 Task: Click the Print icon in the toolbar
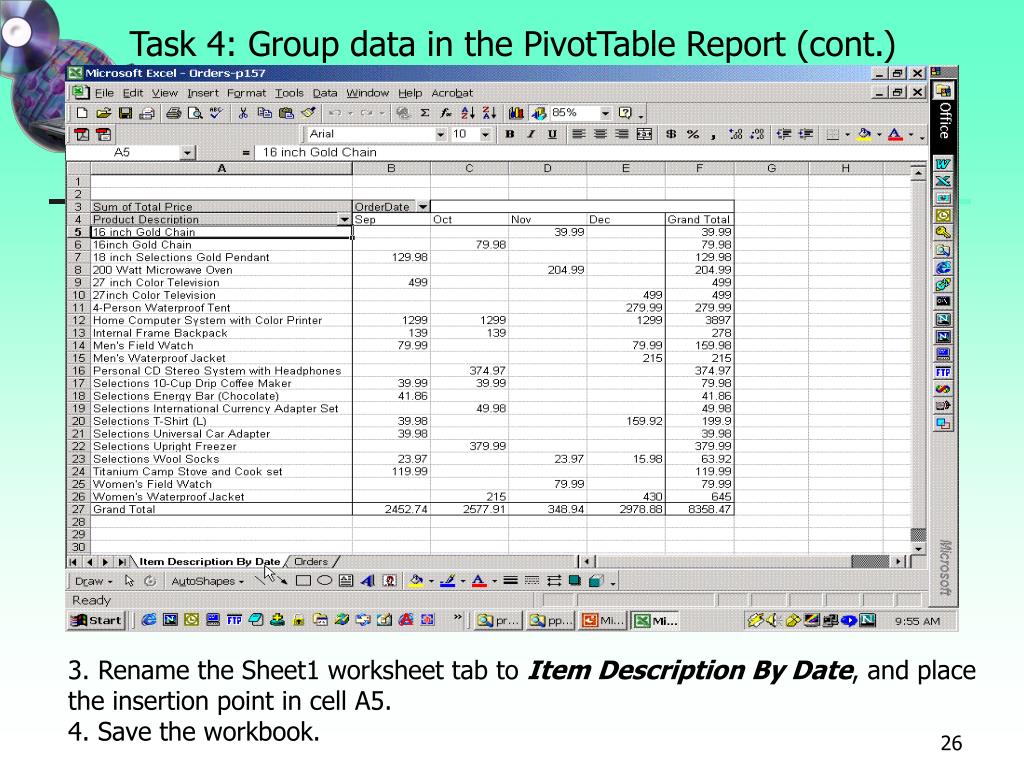coord(173,114)
